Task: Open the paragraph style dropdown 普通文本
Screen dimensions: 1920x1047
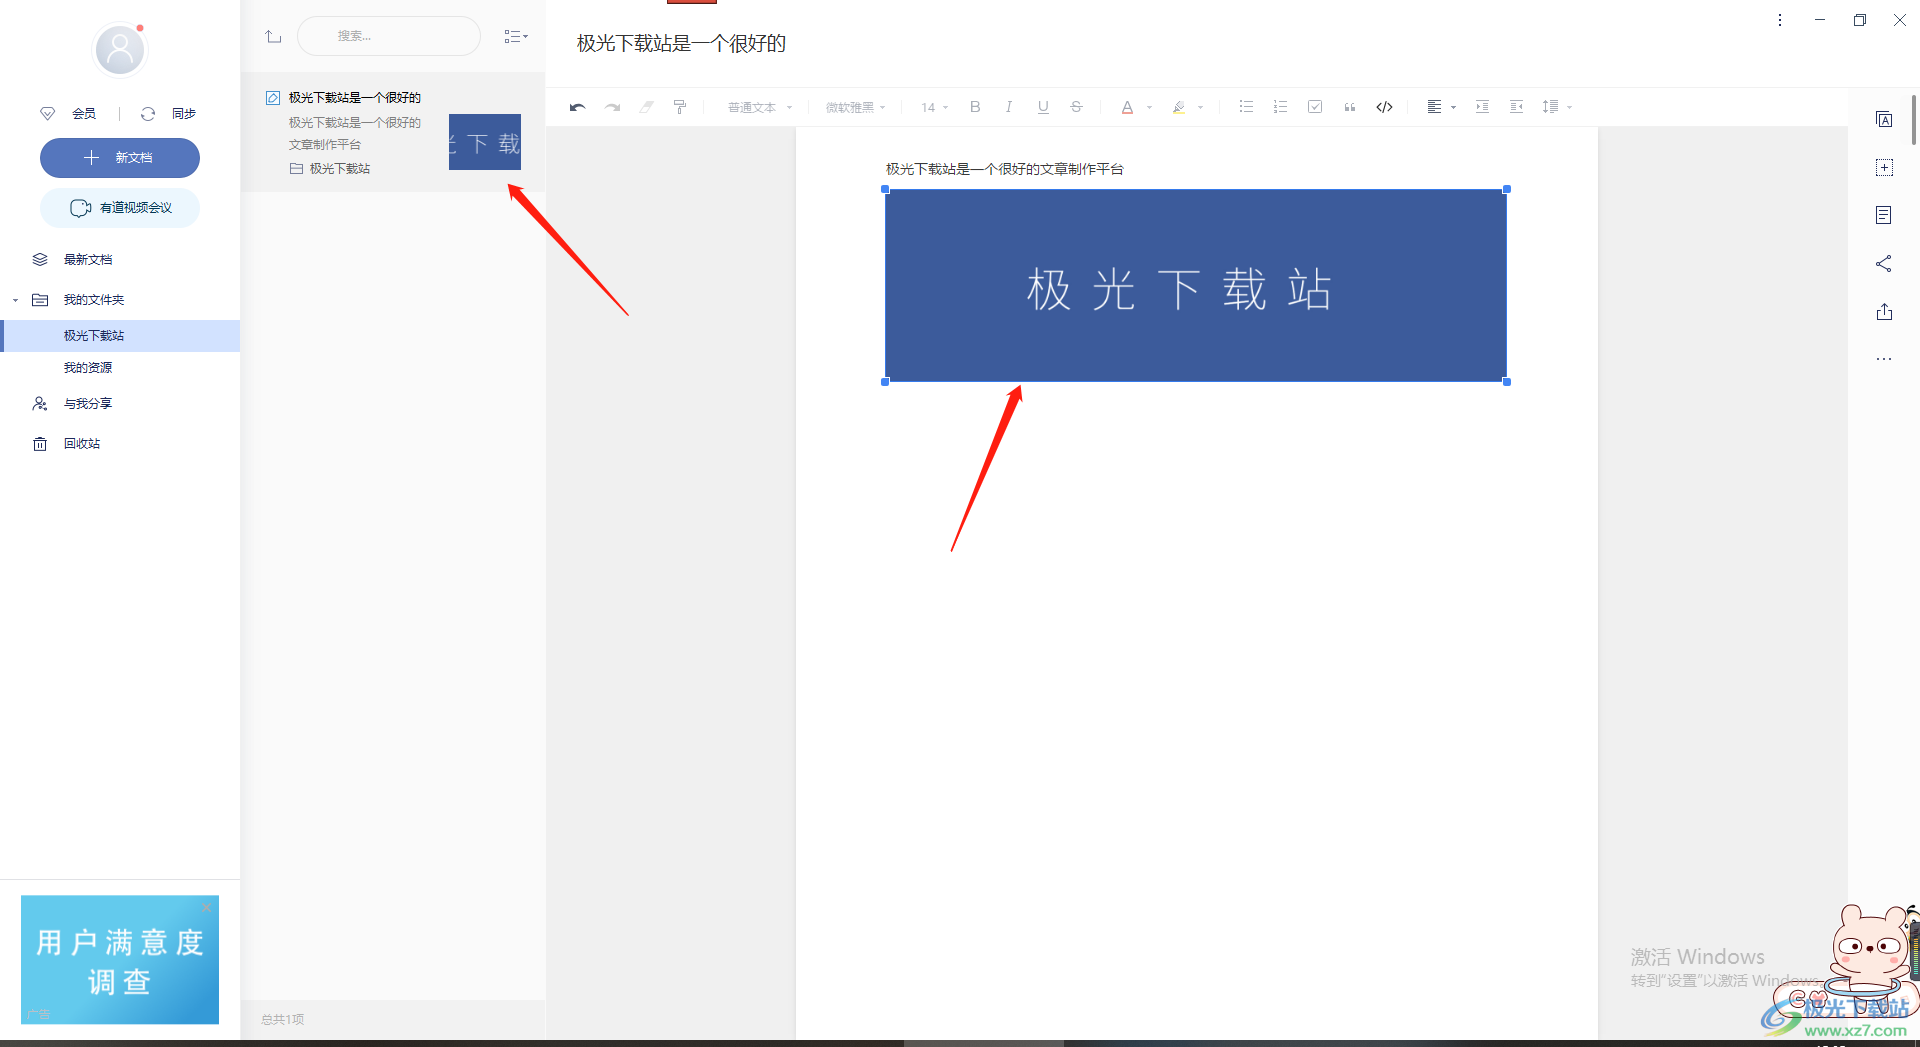Action: point(760,107)
